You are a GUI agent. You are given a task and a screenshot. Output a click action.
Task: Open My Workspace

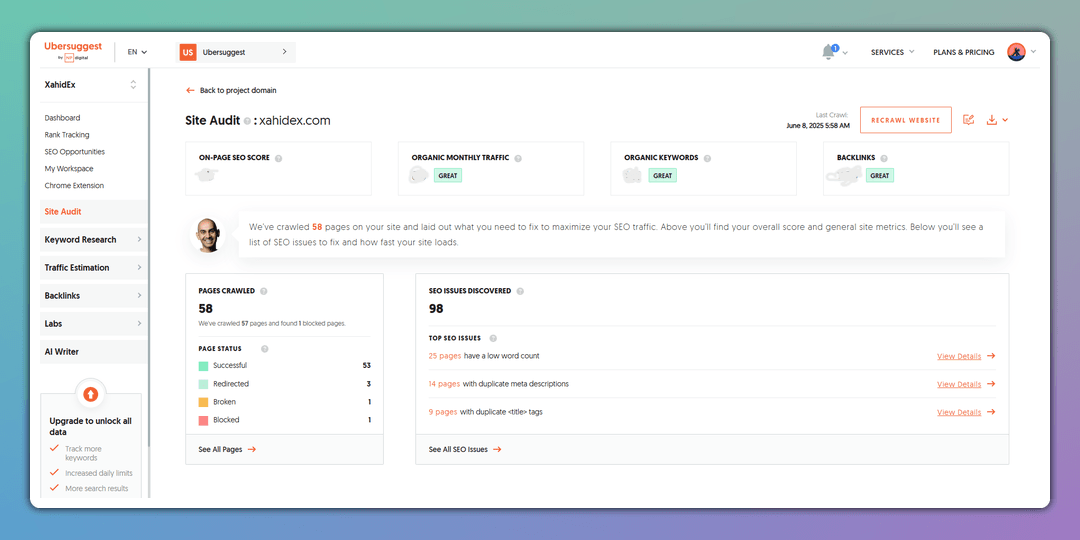pyautogui.click(x=69, y=169)
